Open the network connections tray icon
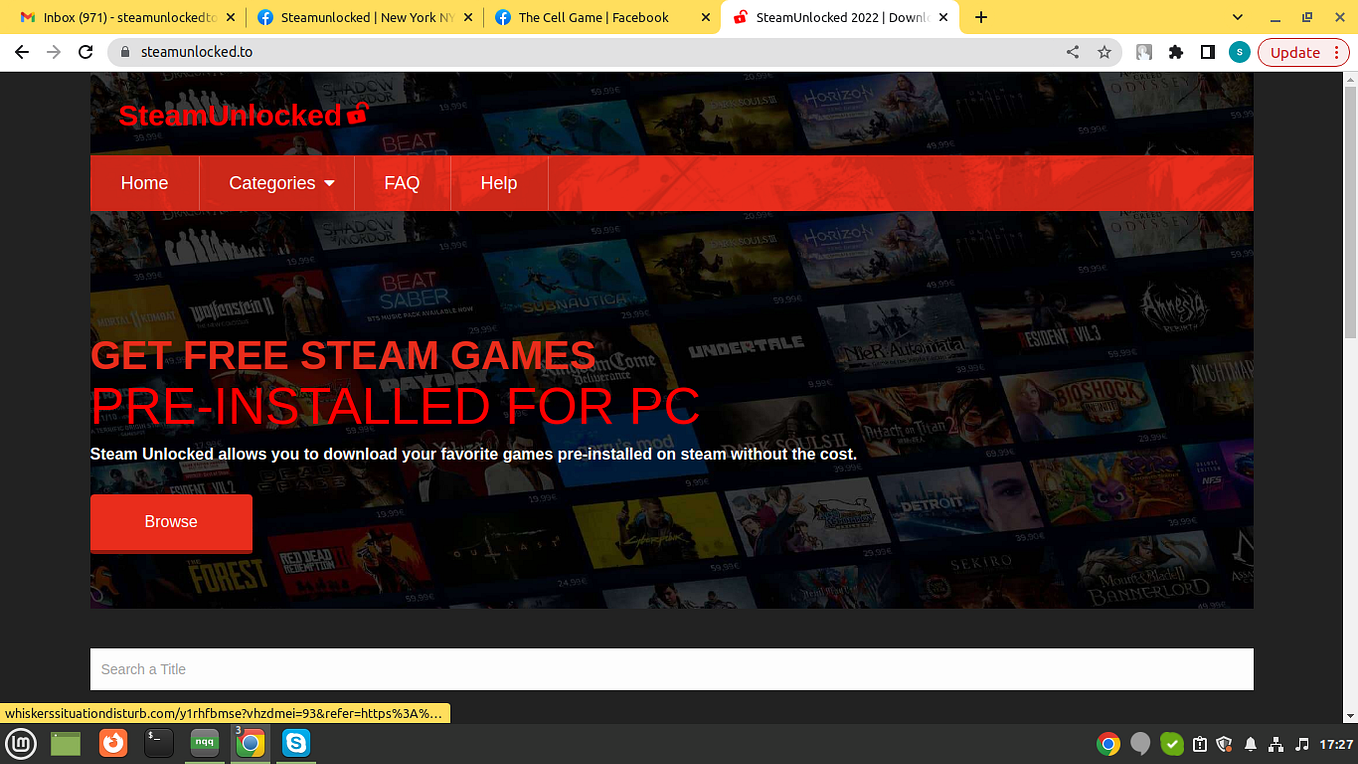The width and height of the screenshot is (1358, 764). (x=1276, y=744)
